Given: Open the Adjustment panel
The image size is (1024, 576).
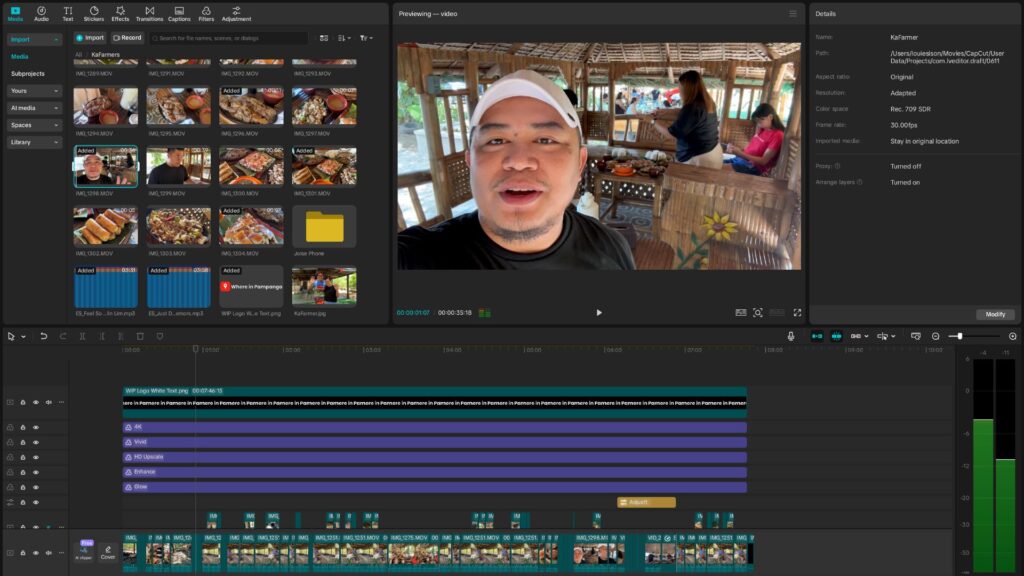Looking at the screenshot, I should pyautogui.click(x=236, y=12).
